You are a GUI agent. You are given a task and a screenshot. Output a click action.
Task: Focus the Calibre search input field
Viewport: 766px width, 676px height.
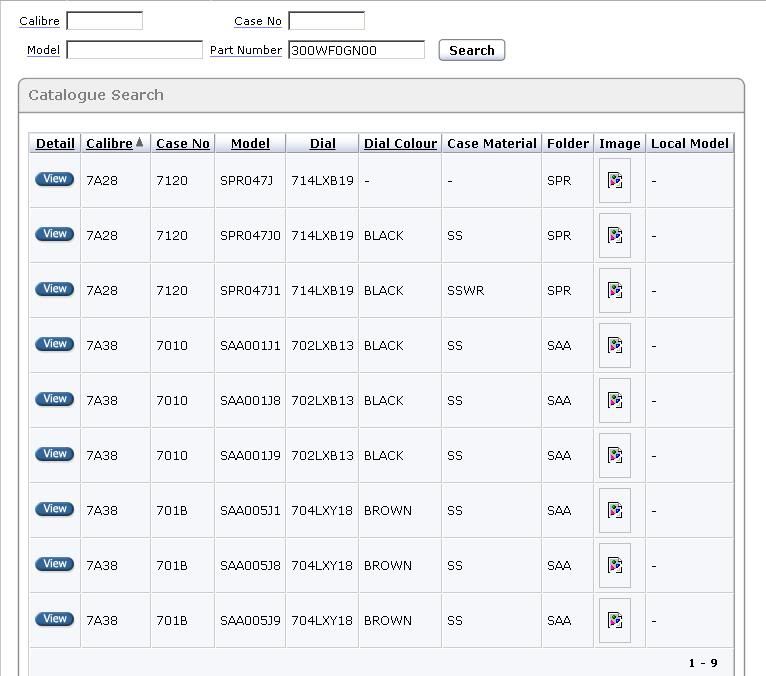click(x=104, y=21)
